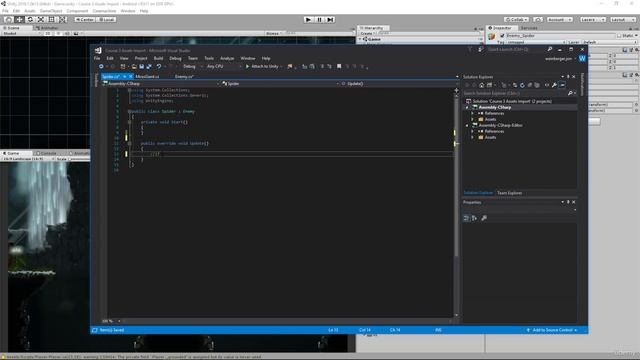Switch to Enemy.cs editor tab
Screen dimensions: 640x360
pyautogui.click(x=184, y=76)
